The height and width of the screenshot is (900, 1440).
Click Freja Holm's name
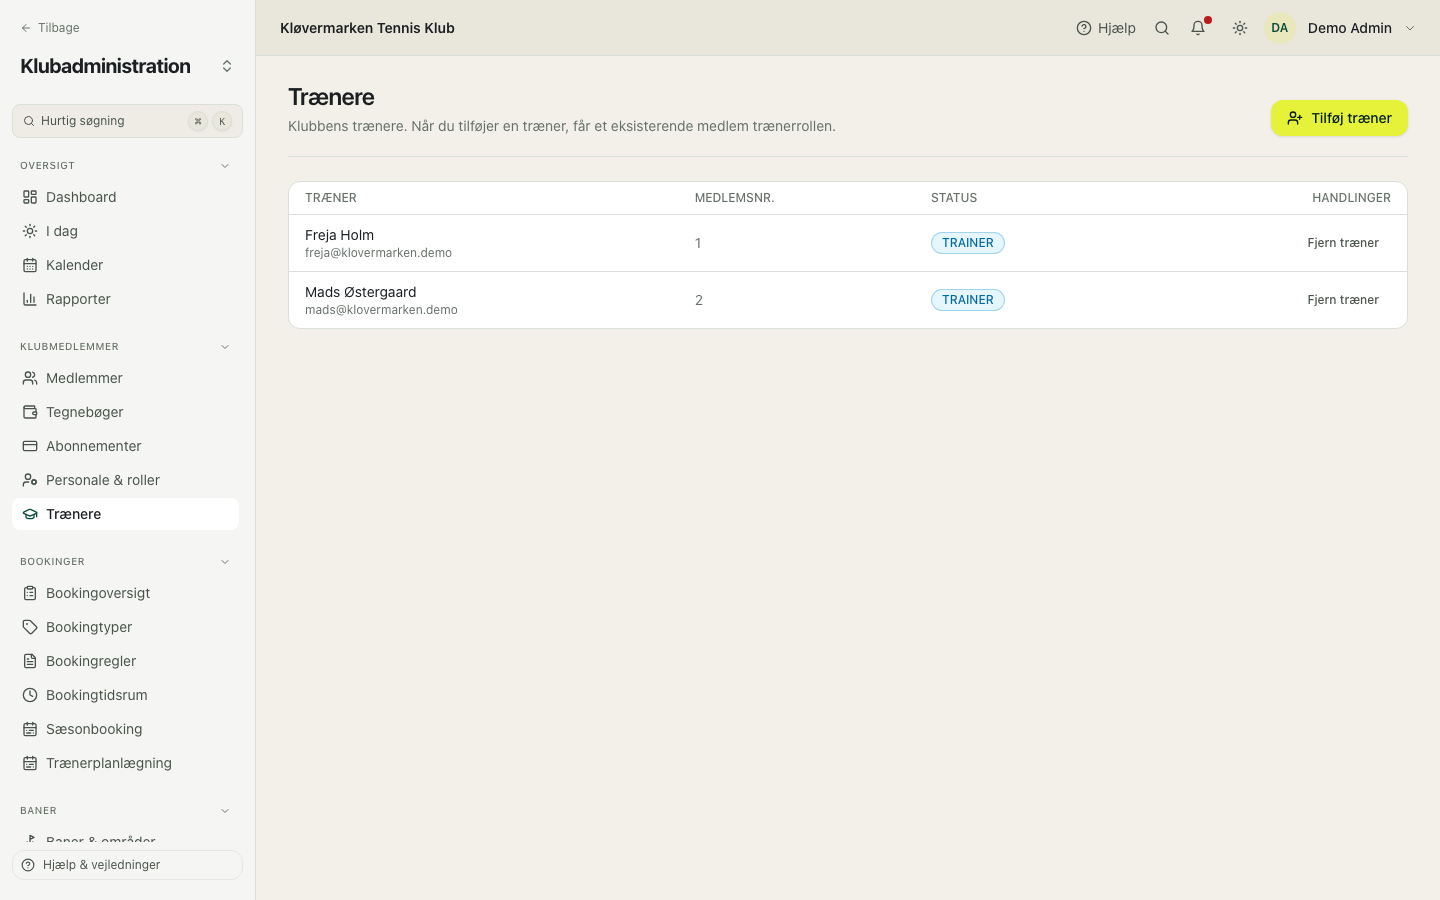coord(339,235)
